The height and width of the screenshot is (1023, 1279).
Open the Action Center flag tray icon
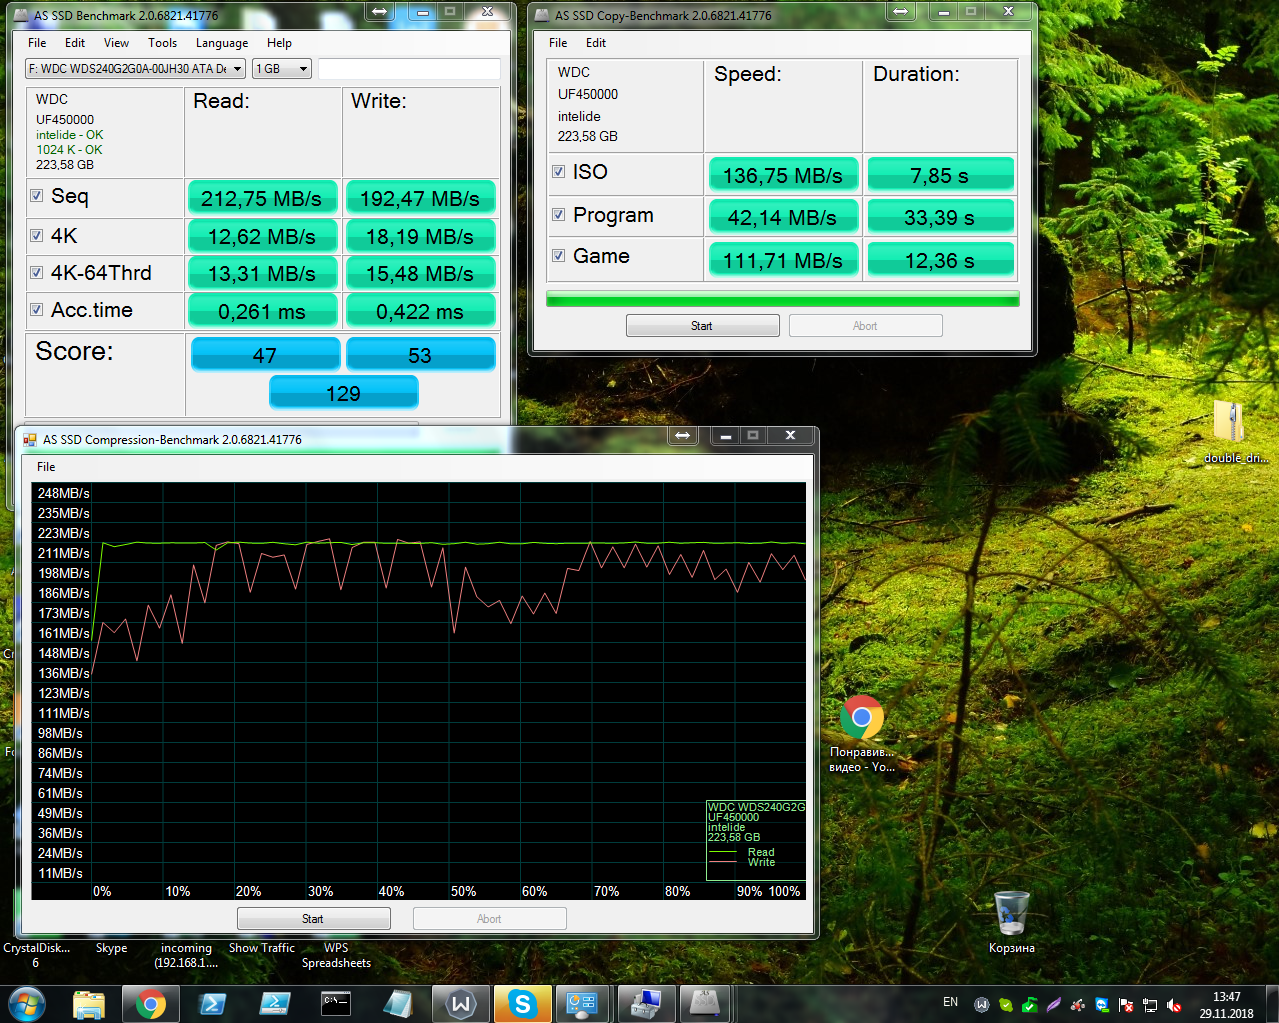coord(1126,1005)
